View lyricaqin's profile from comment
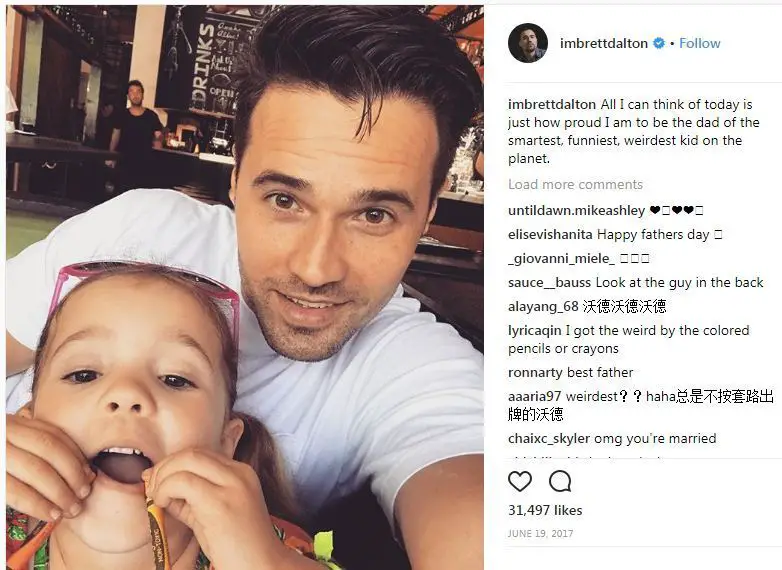 coord(535,330)
